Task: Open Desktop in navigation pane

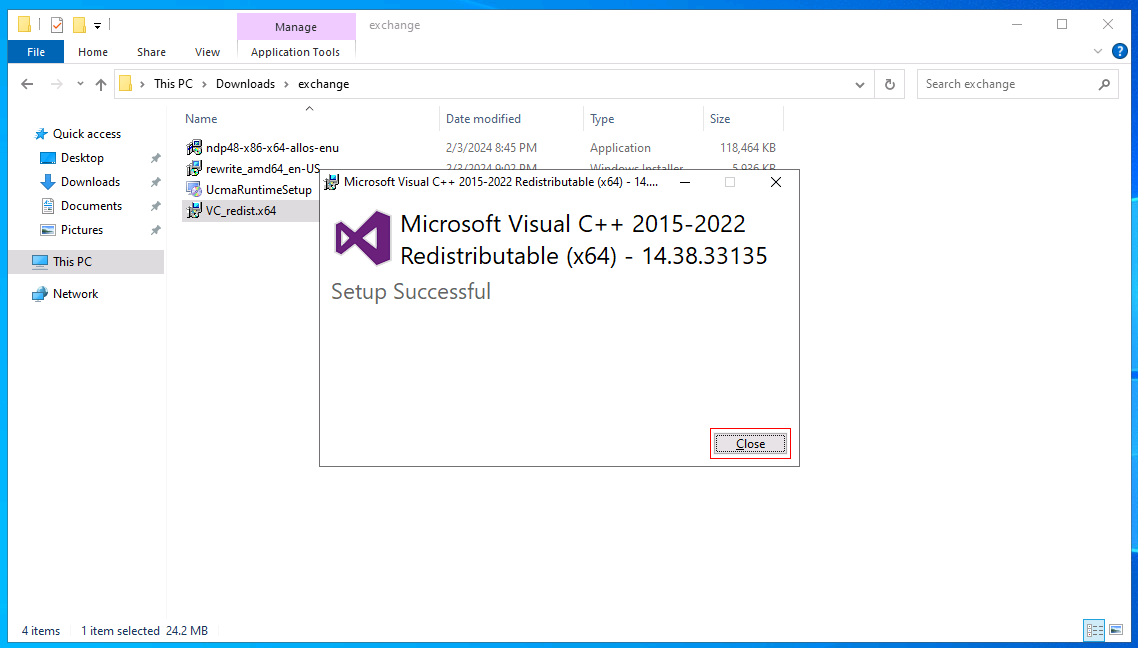Action: [82, 158]
